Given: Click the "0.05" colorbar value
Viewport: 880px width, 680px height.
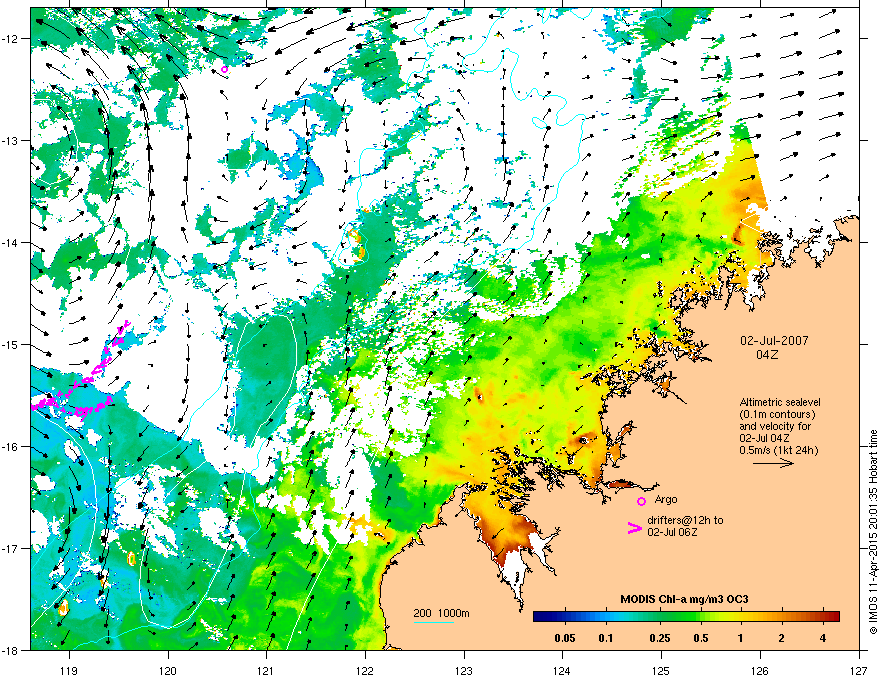Looking at the screenshot, I should [x=565, y=638].
